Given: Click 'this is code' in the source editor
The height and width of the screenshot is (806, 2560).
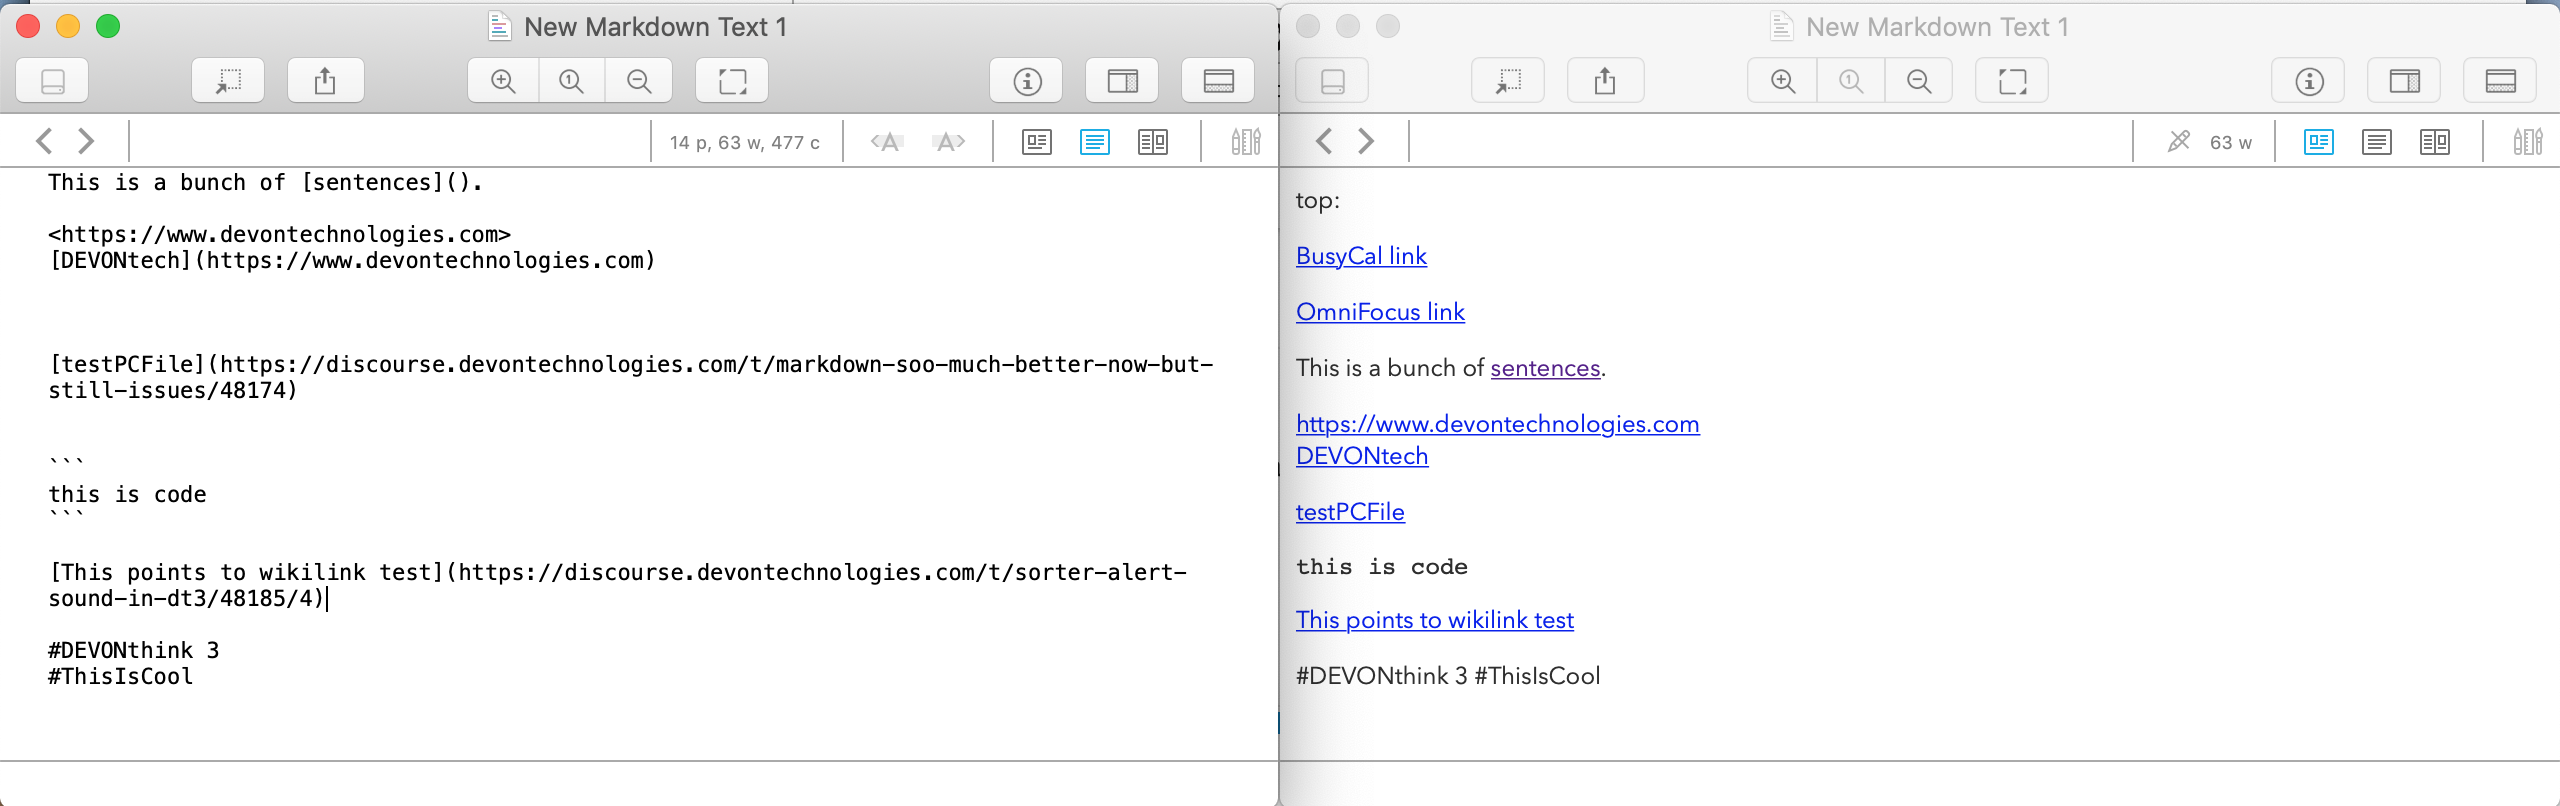Looking at the screenshot, I should (127, 494).
